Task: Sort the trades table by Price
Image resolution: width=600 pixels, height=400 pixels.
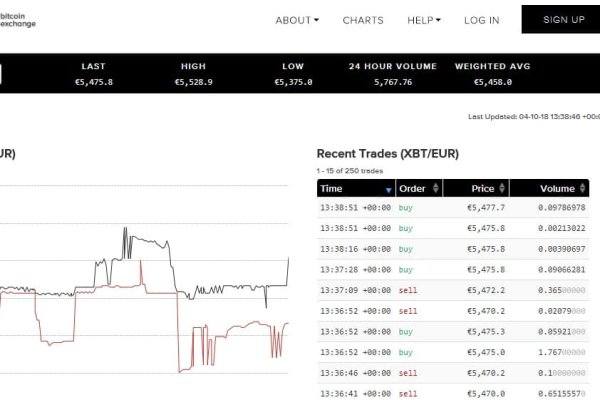Action: point(483,188)
